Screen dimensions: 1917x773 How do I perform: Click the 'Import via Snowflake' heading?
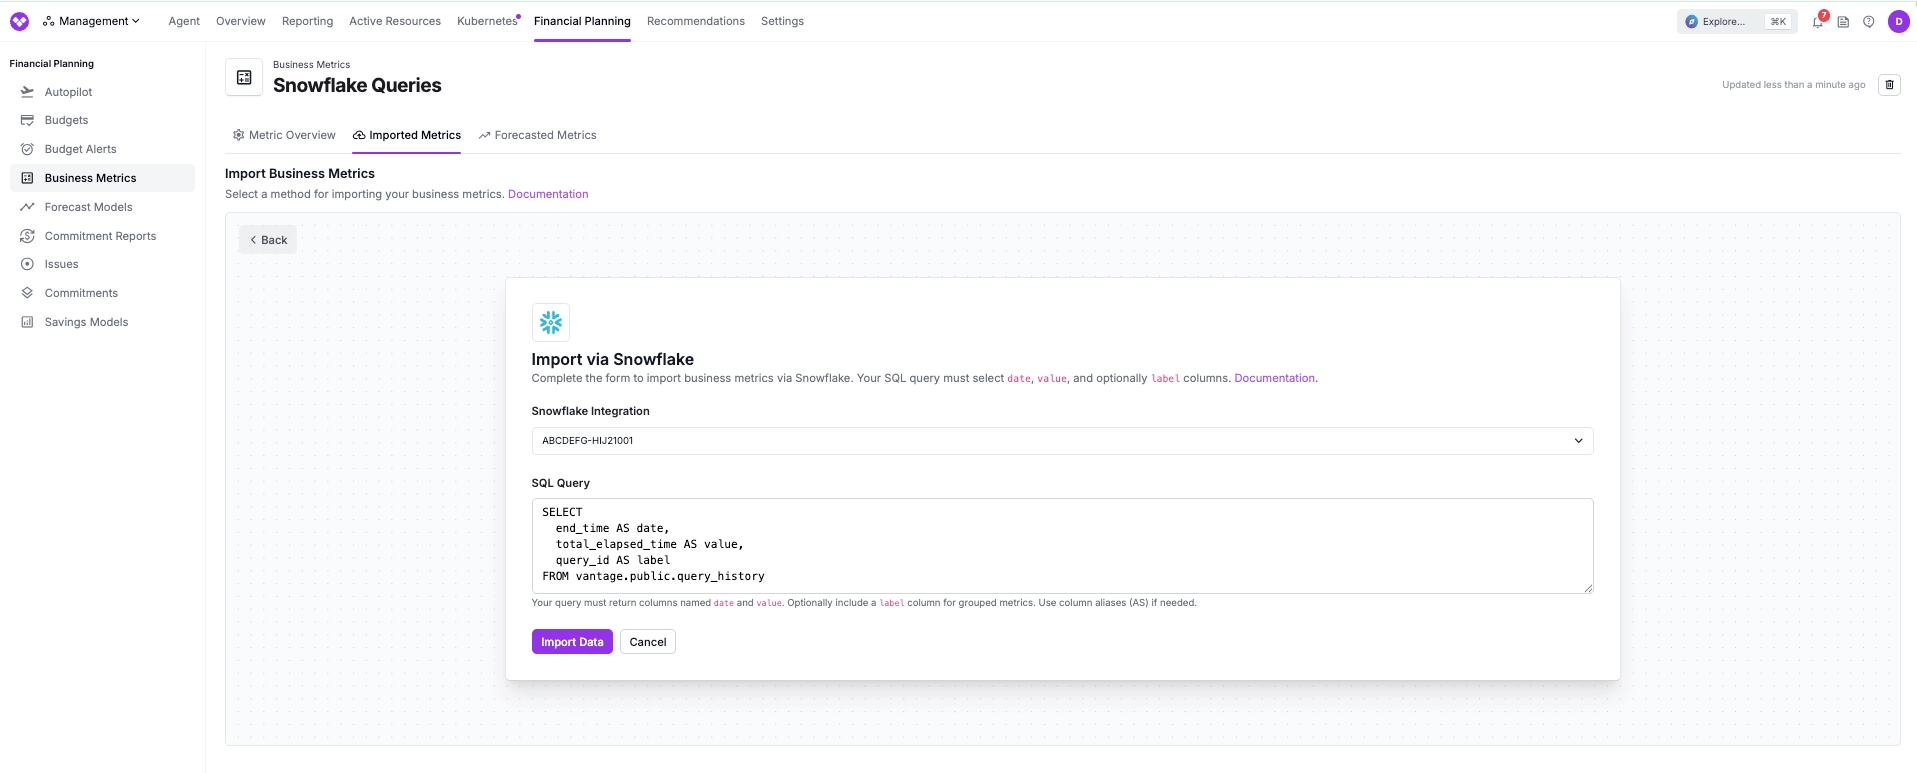pyautogui.click(x=612, y=359)
